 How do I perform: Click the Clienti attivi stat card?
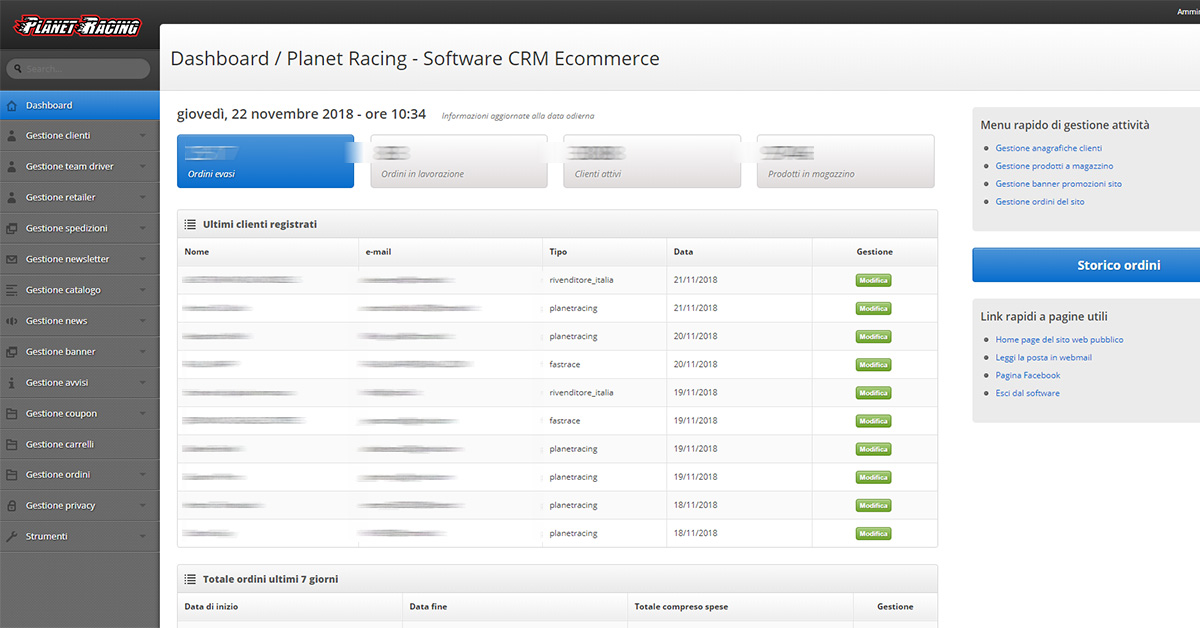click(x=652, y=161)
